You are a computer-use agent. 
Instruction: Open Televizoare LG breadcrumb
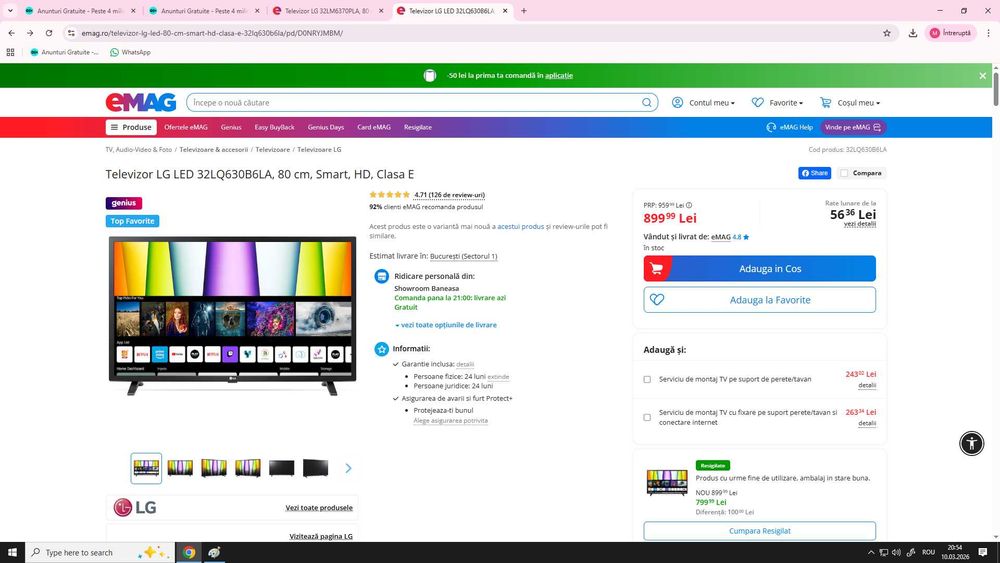pos(319,150)
